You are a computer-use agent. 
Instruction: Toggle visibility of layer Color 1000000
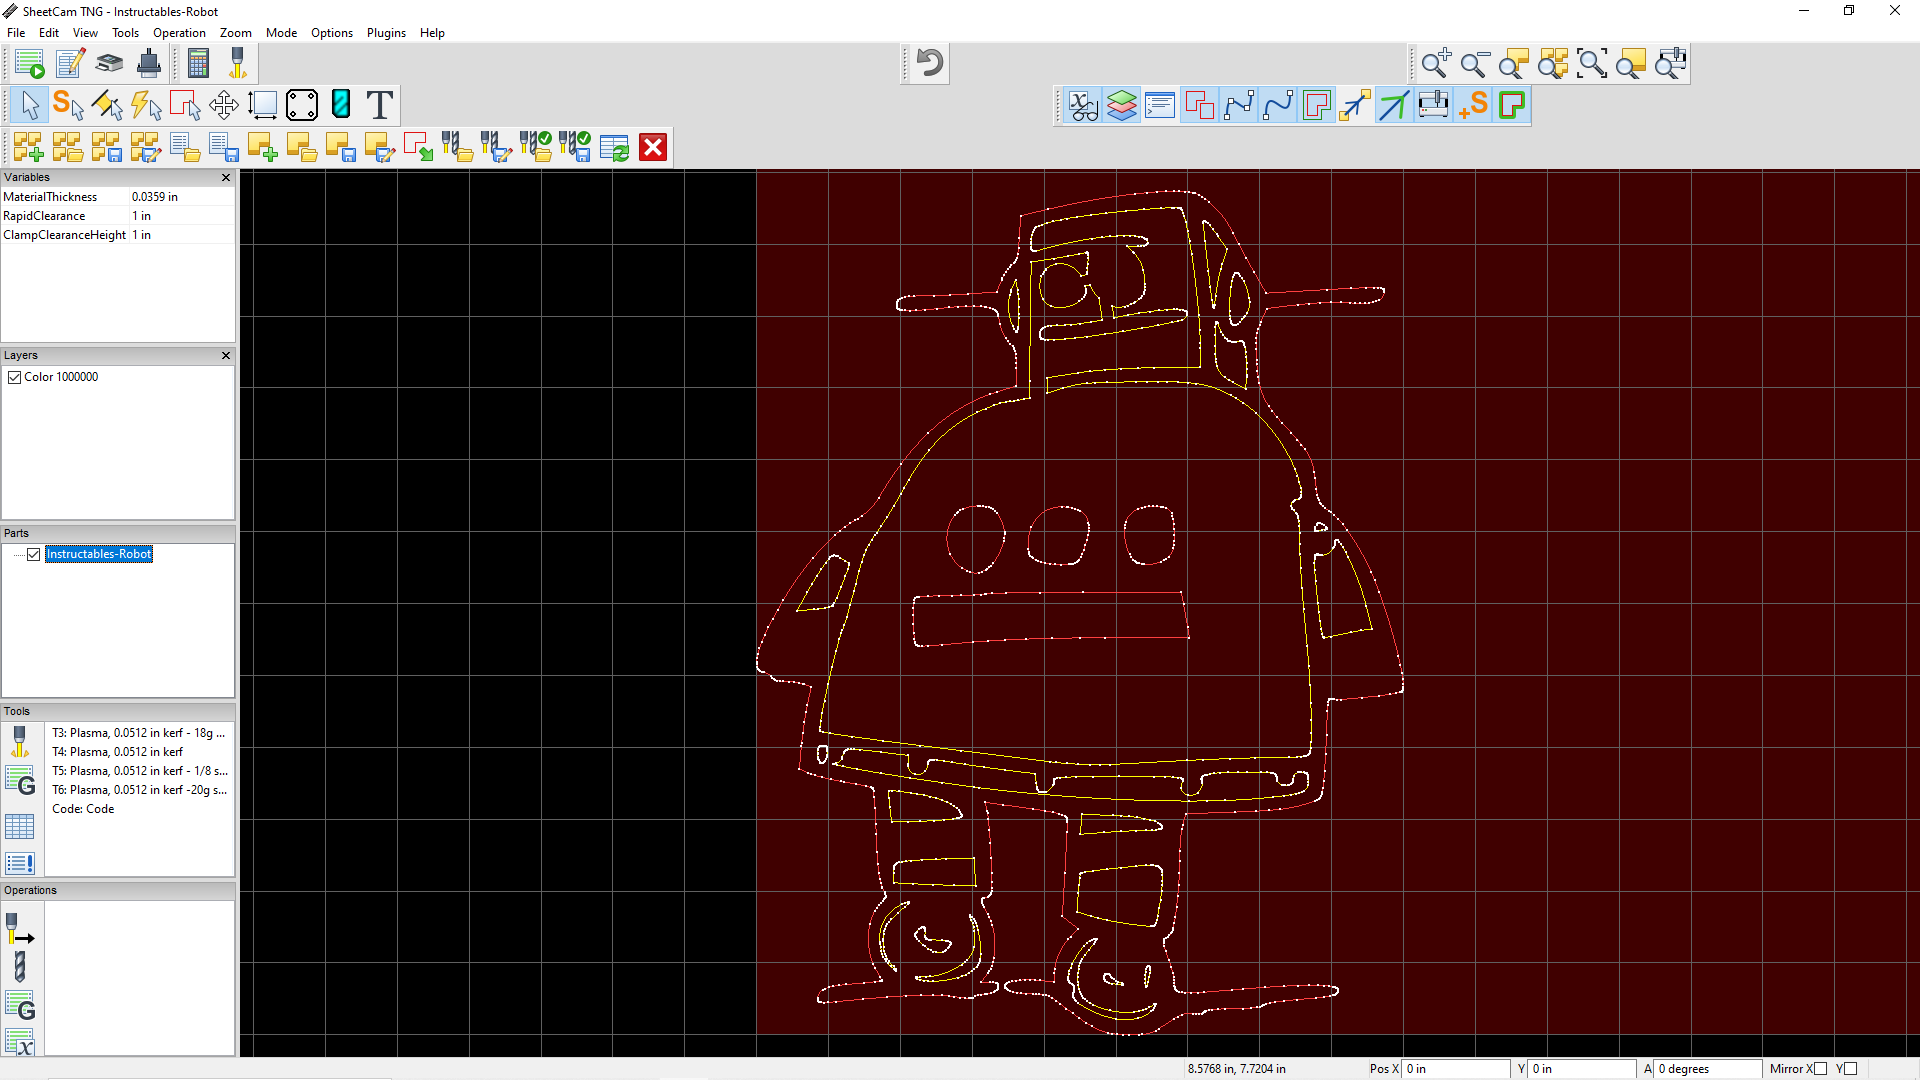click(14, 377)
